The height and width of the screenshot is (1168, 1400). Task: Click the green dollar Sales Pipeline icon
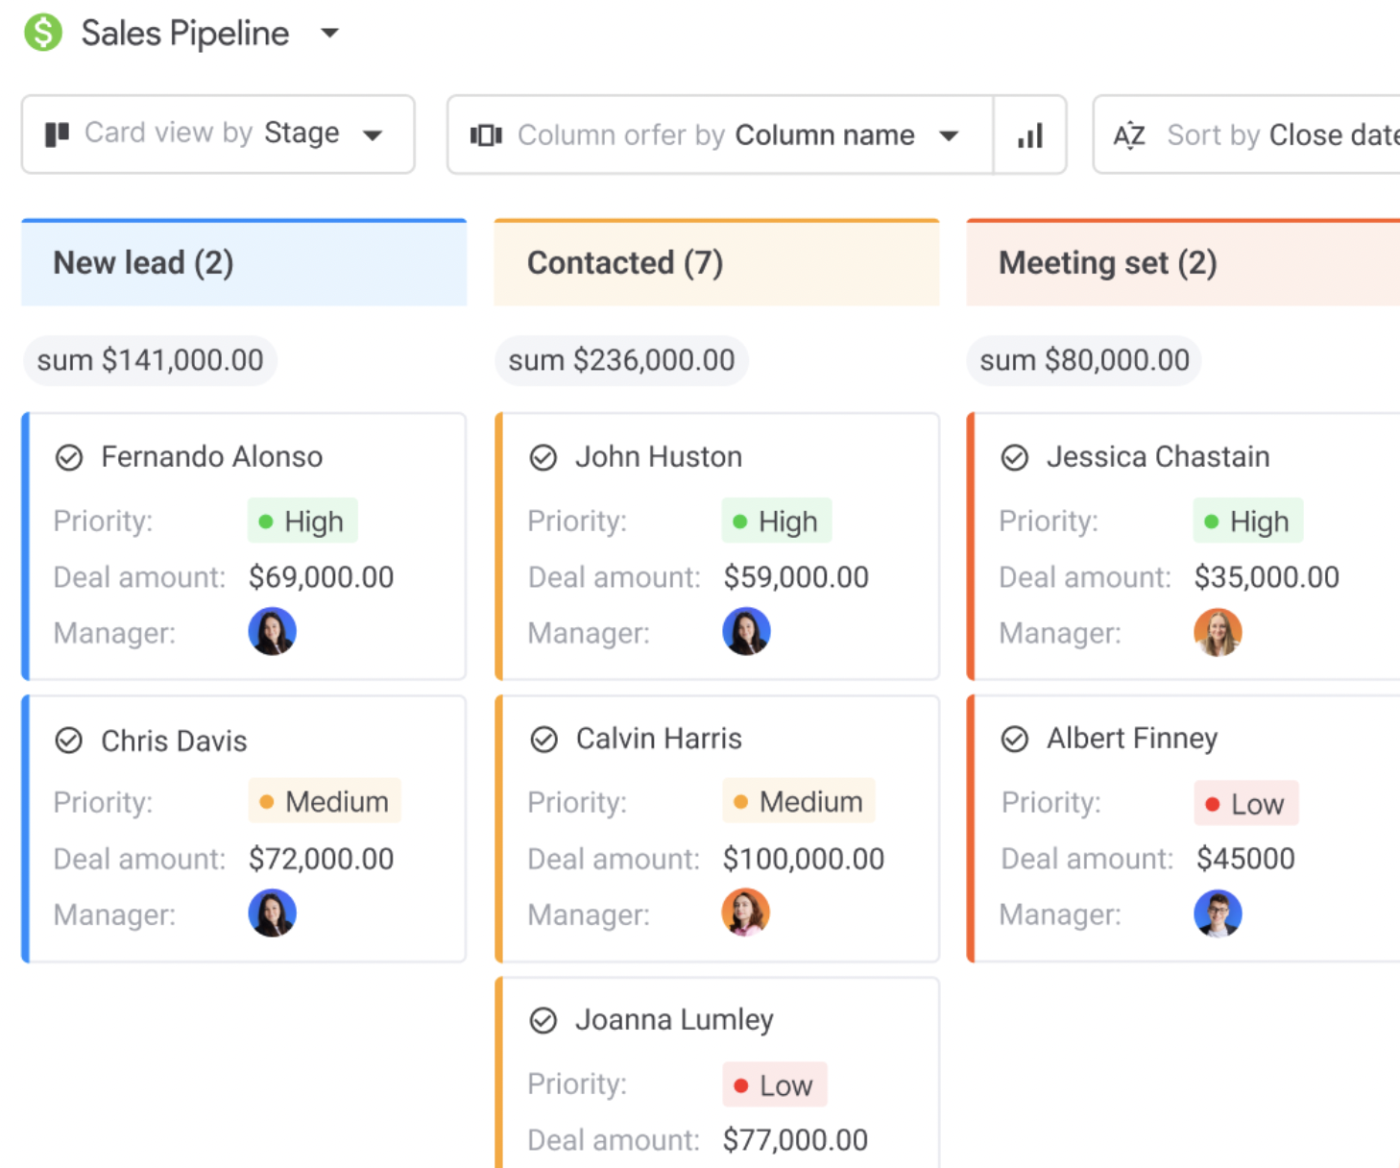(x=43, y=33)
